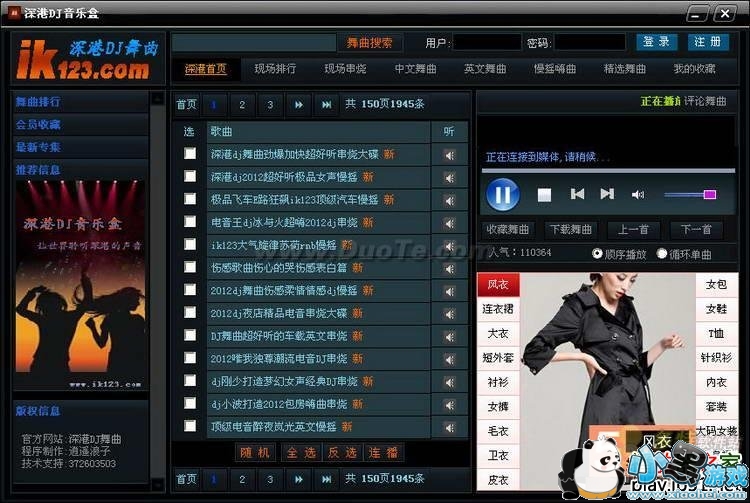Open 最新专集 in left sidebar
The image size is (750, 503).
[x=38, y=147]
